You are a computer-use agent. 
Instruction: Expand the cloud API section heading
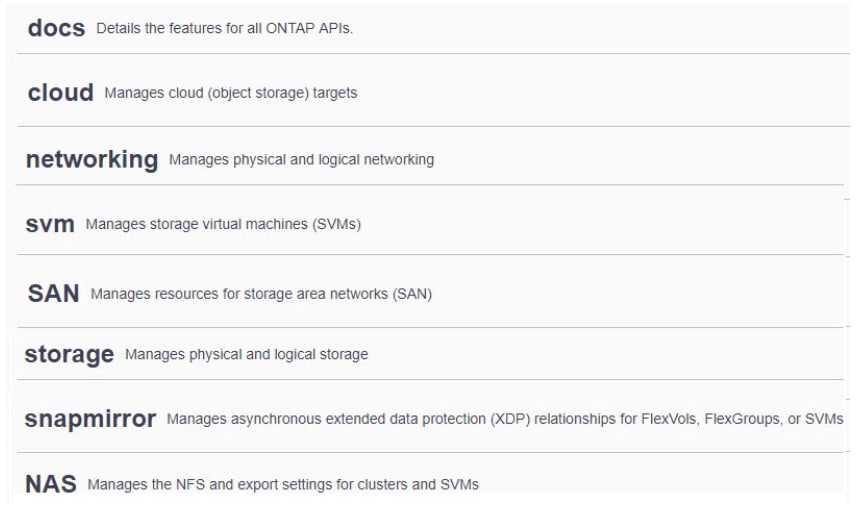pyautogui.click(x=60, y=93)
